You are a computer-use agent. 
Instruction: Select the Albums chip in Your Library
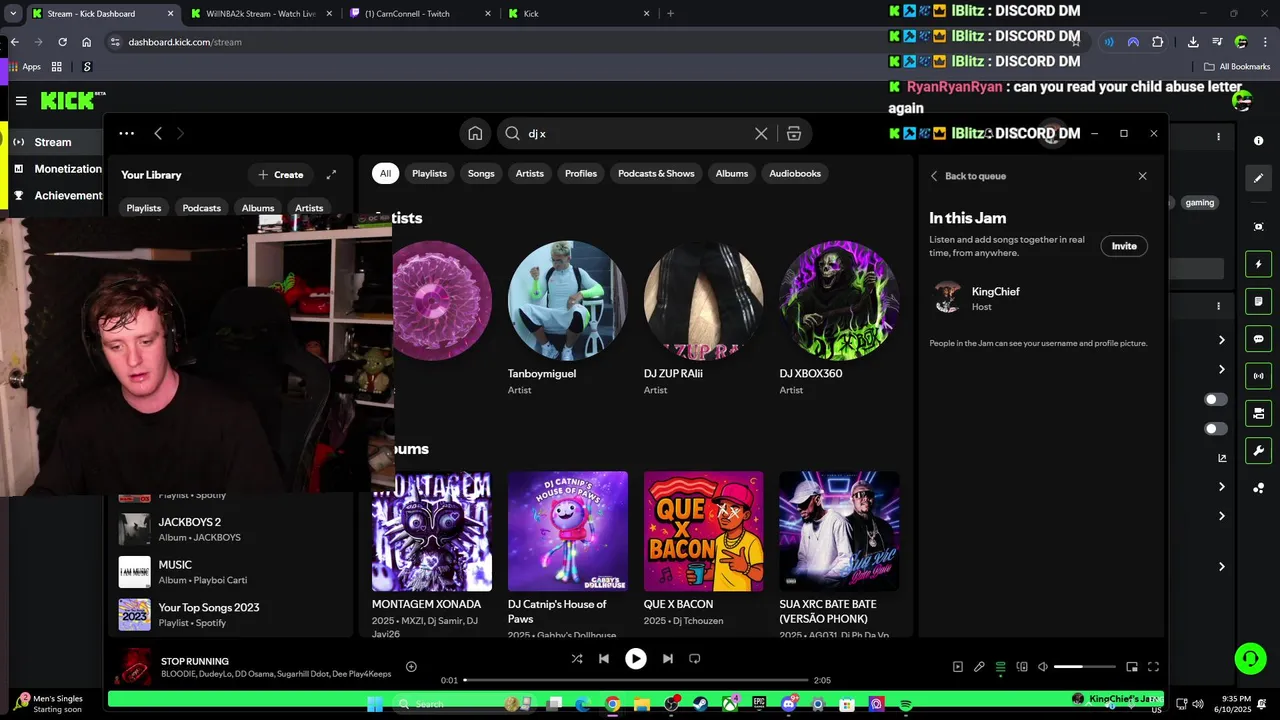258,208
